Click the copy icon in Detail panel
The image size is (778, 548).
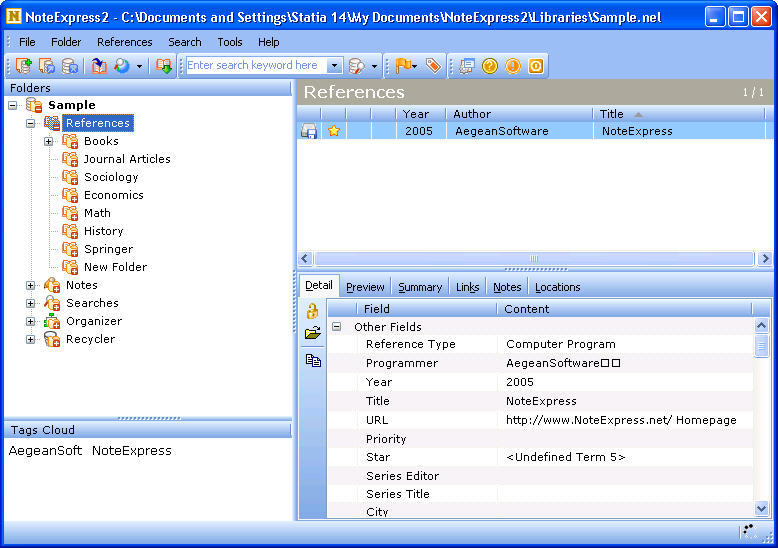click(312, 360)
